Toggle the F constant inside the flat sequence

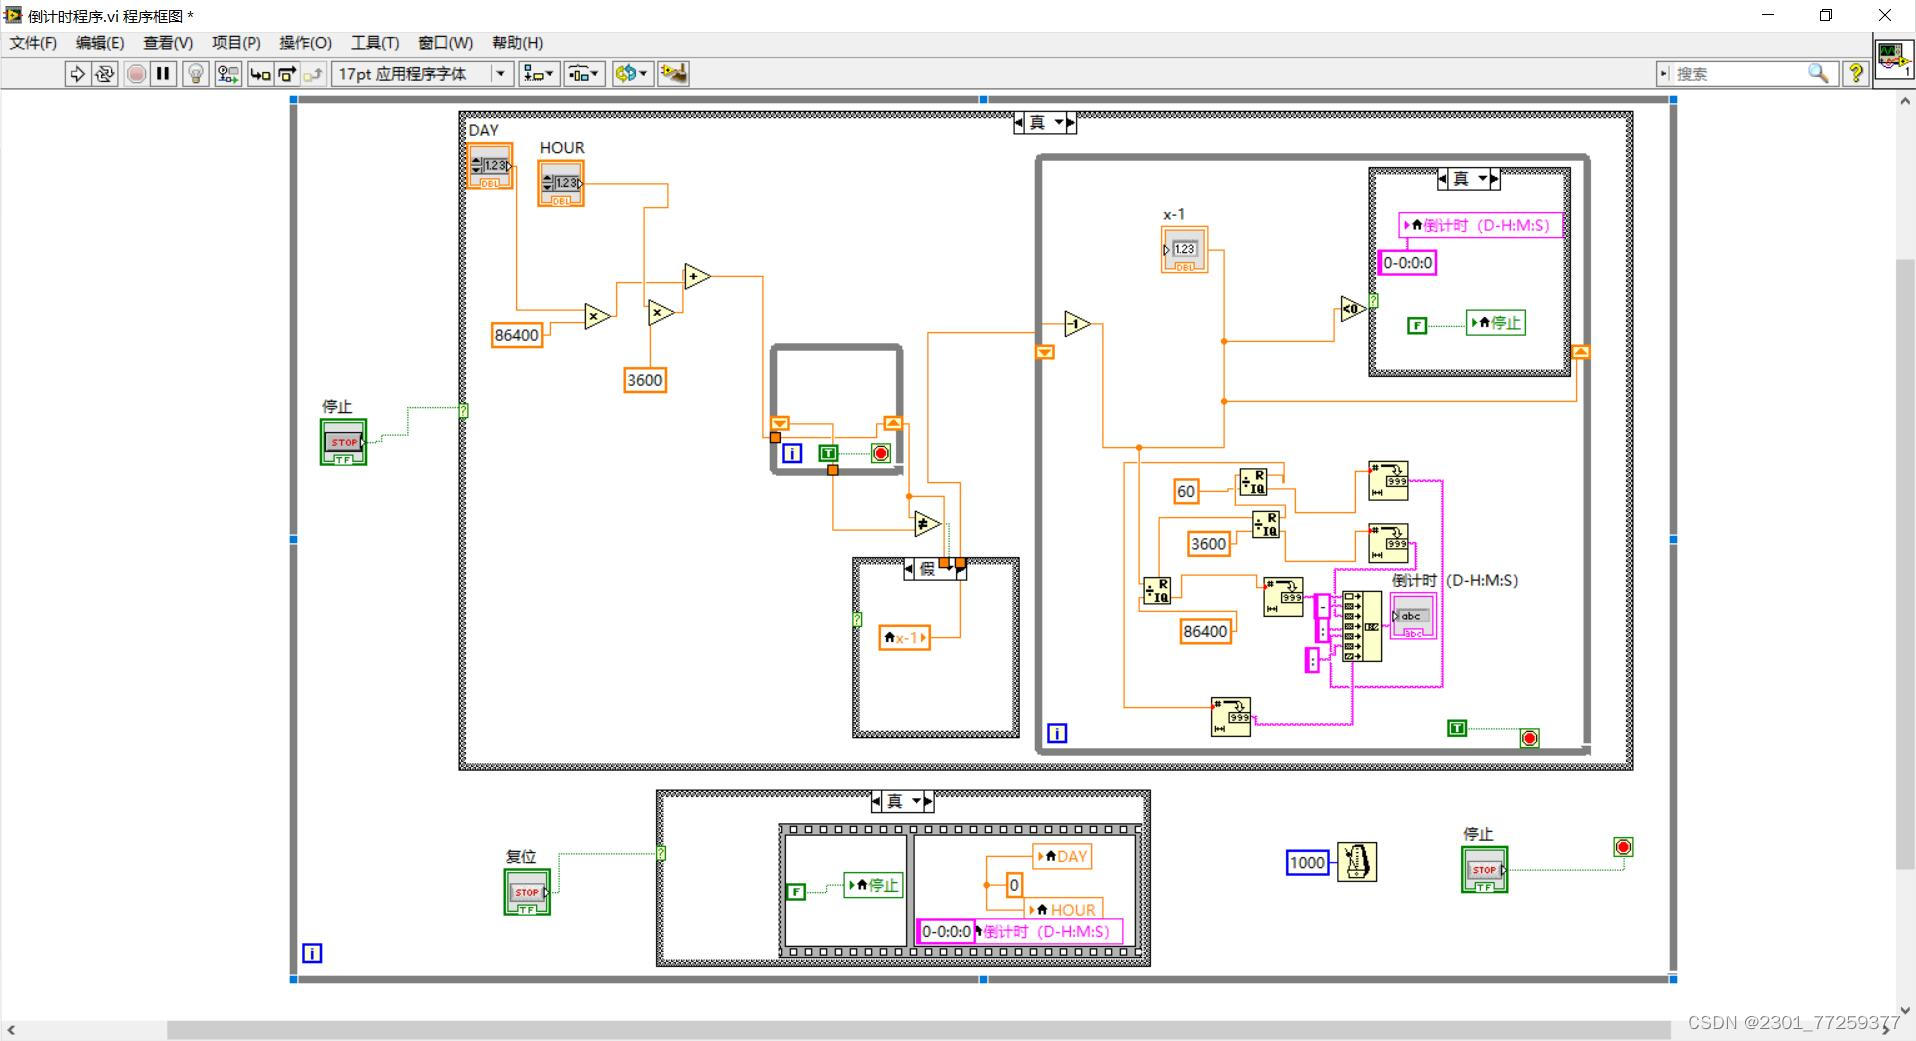pos(795,892)
